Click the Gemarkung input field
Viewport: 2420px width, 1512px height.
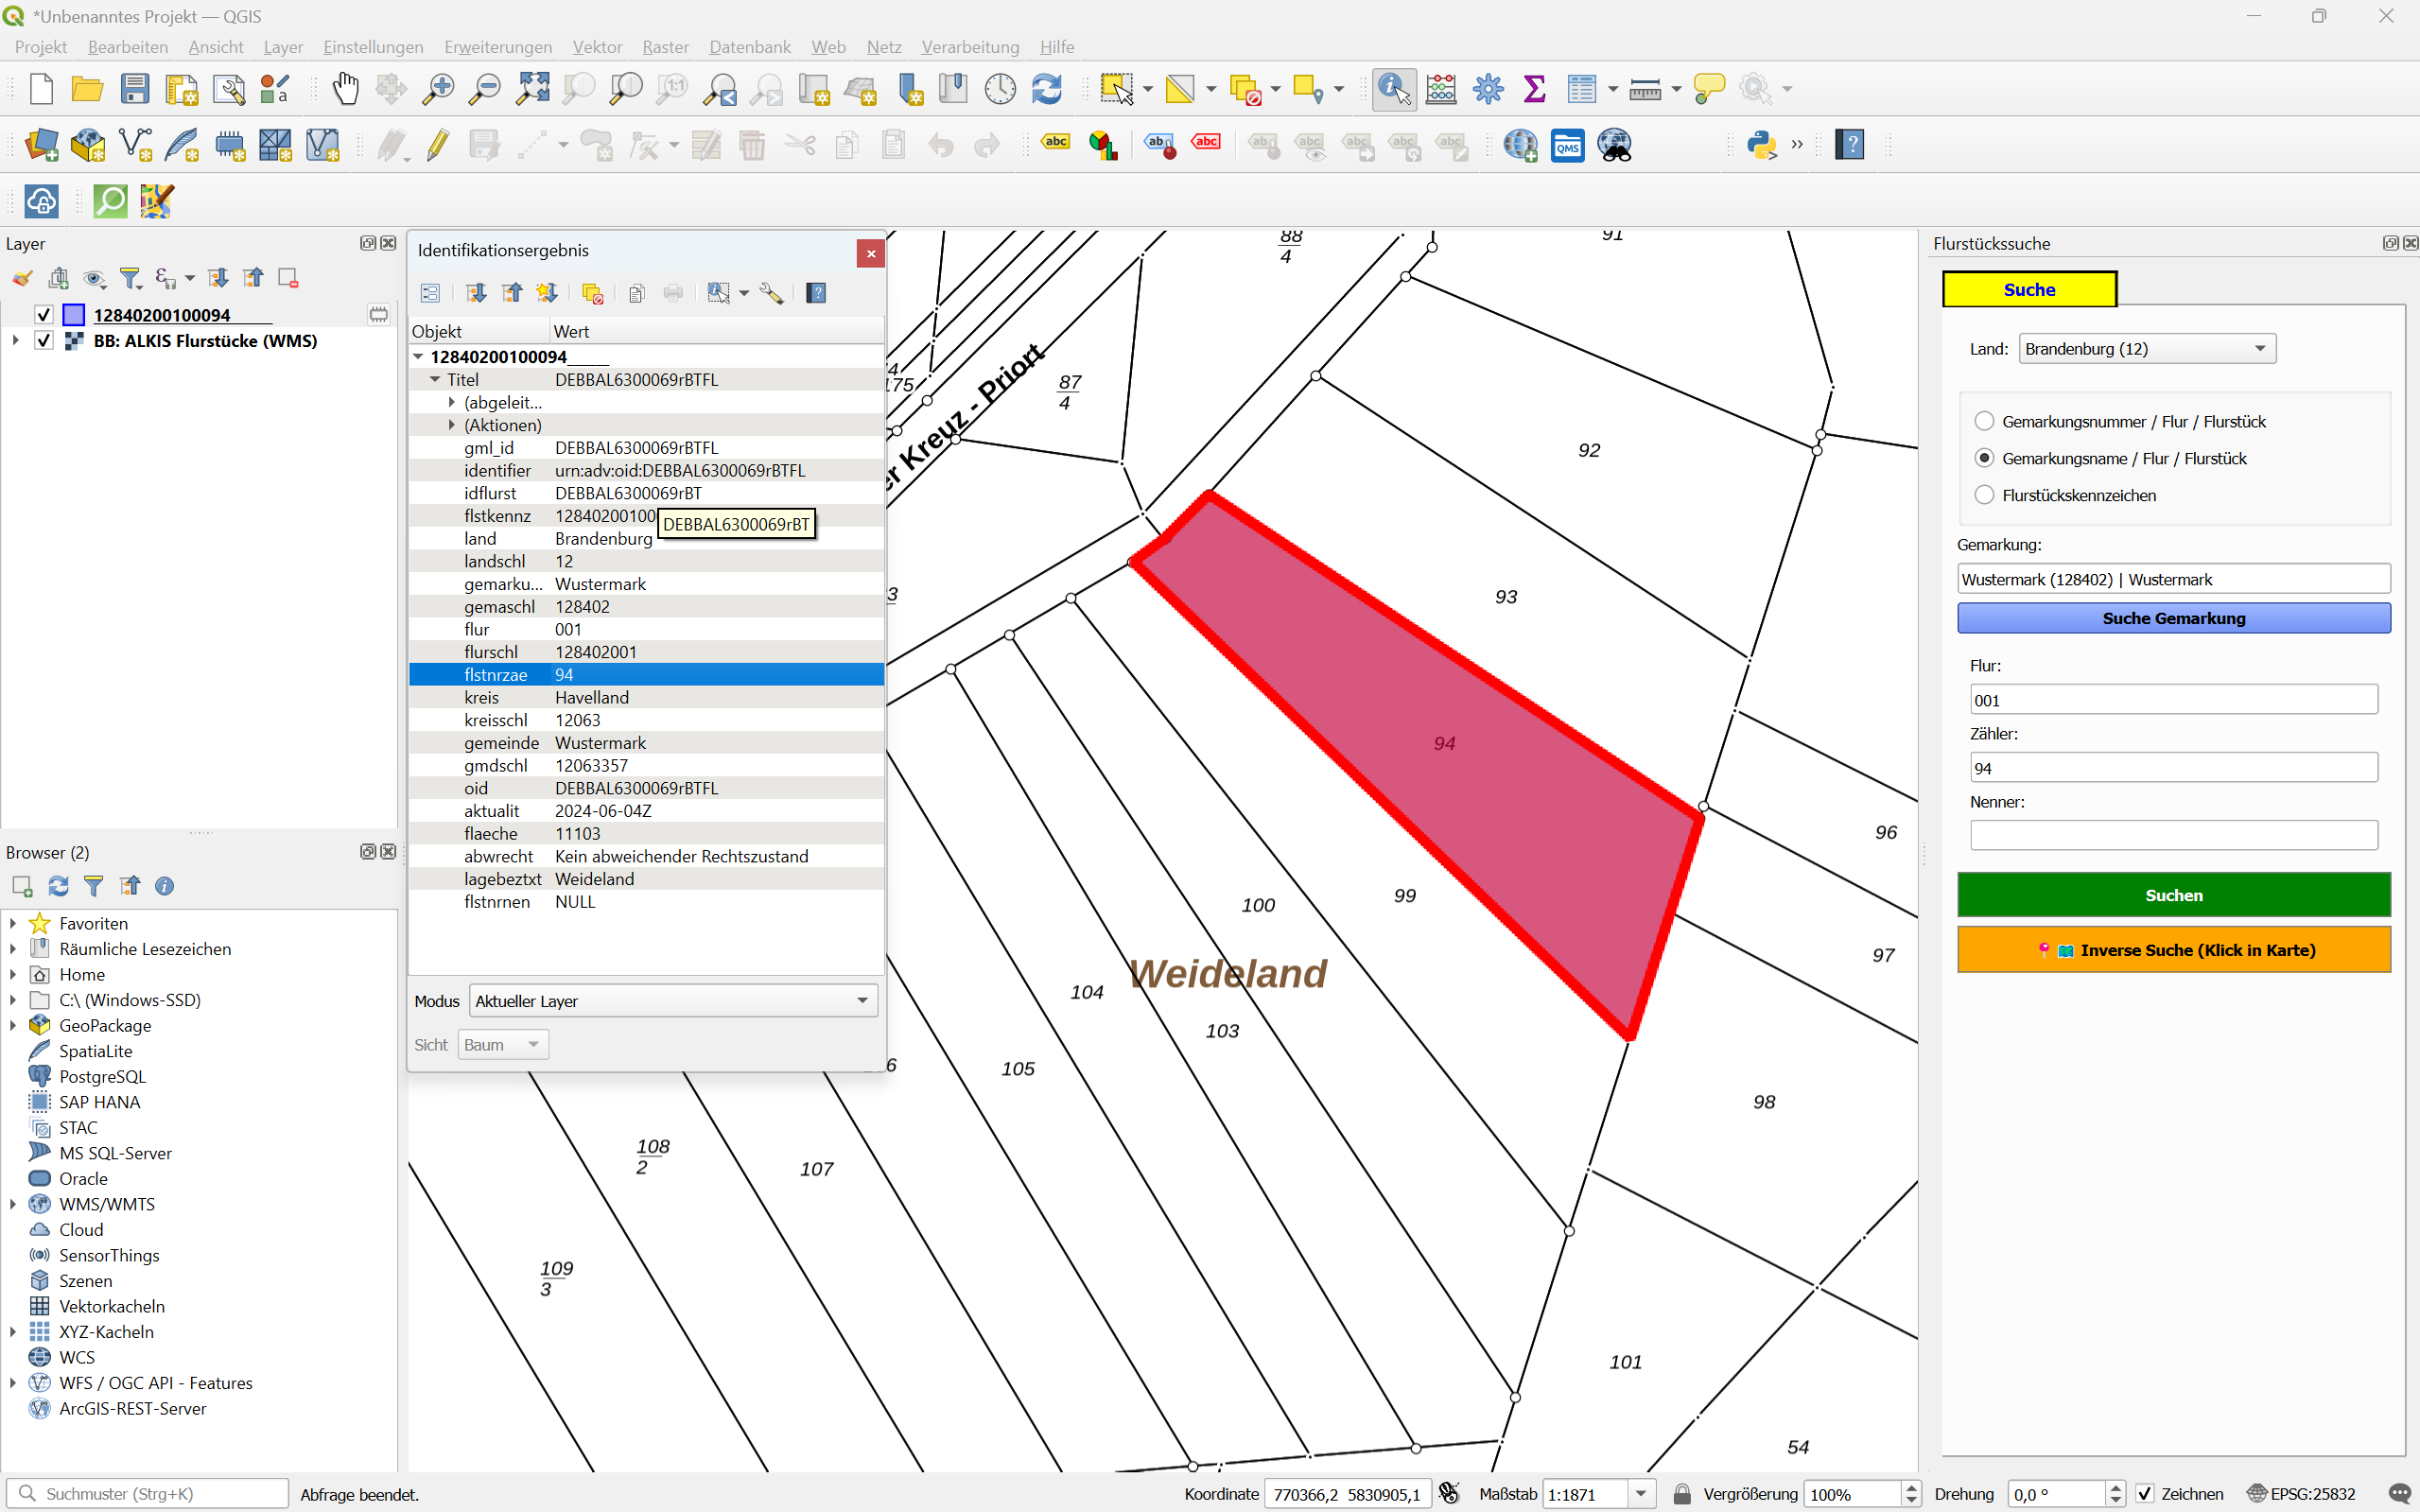[2173, 580]
